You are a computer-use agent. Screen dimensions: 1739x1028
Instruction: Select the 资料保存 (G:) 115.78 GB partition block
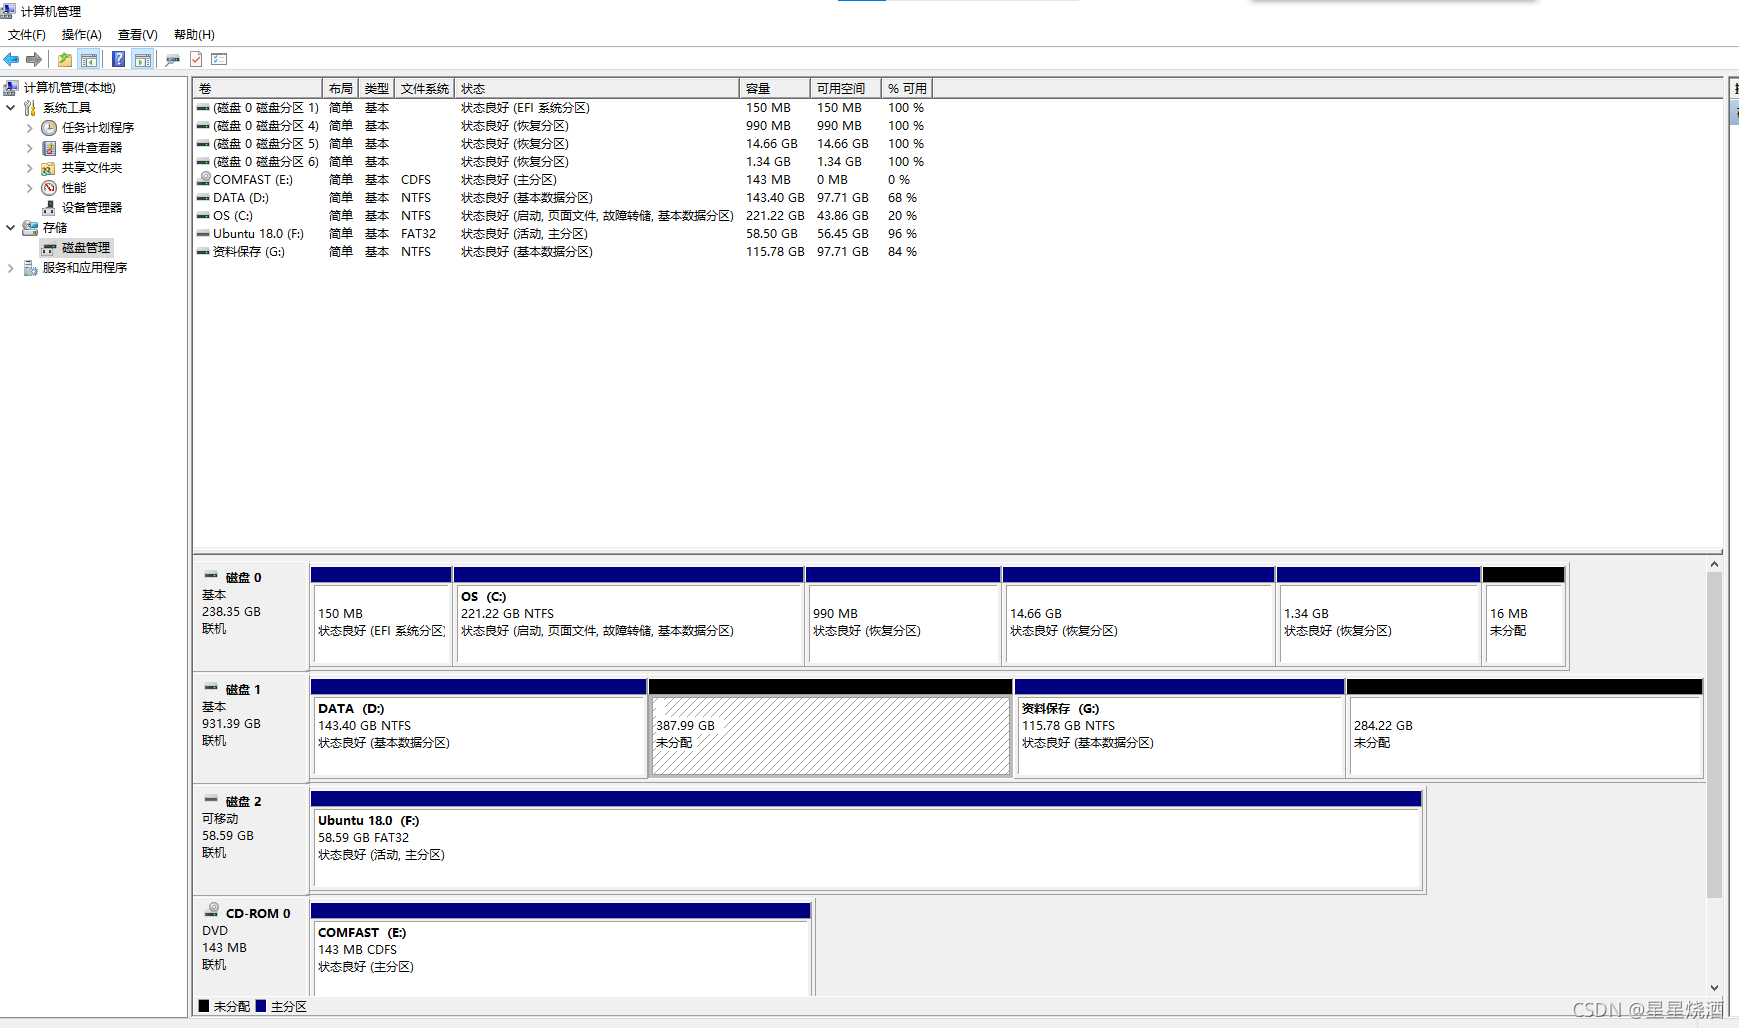[1179, 728]
